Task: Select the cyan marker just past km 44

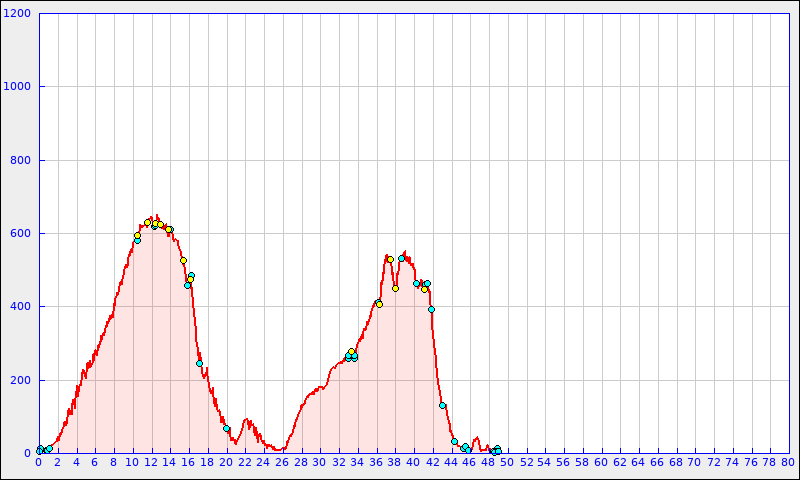Action: click(454, 441)
